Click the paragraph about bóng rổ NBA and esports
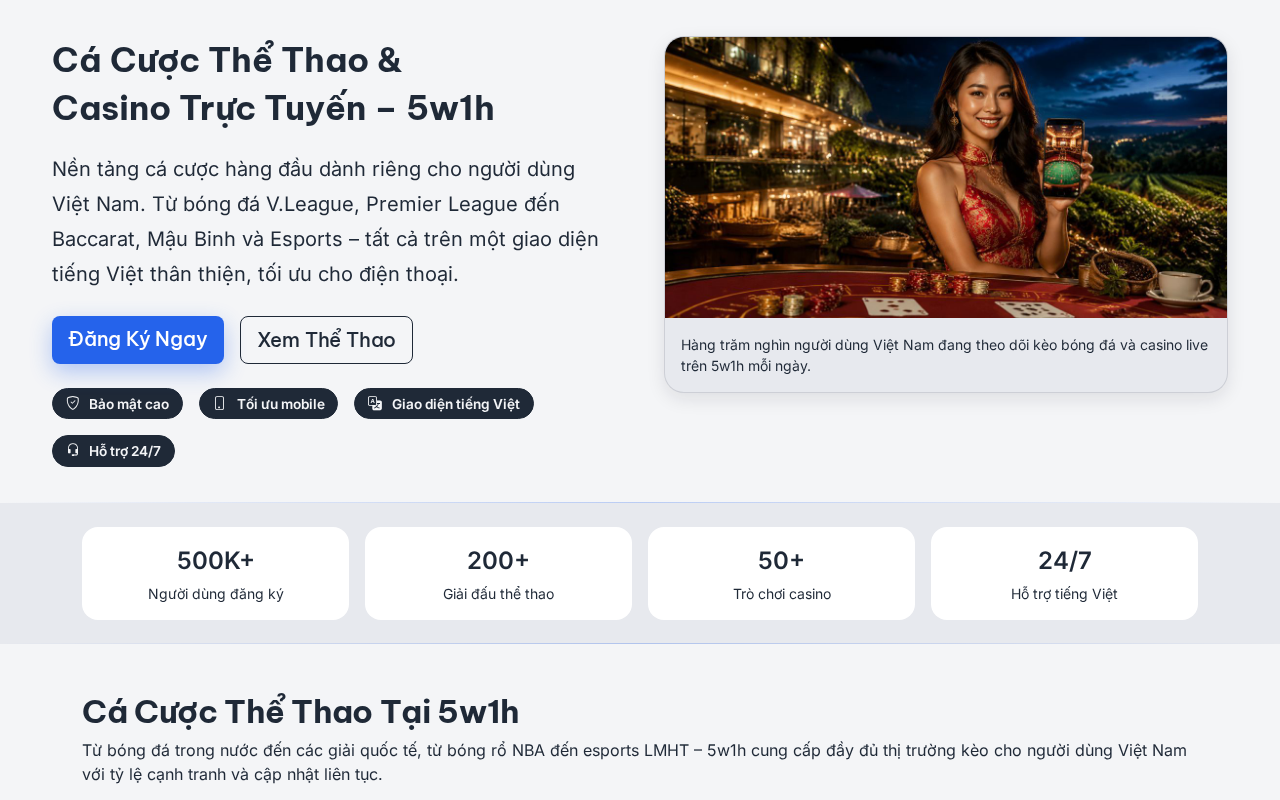 [x=635, y=762]
